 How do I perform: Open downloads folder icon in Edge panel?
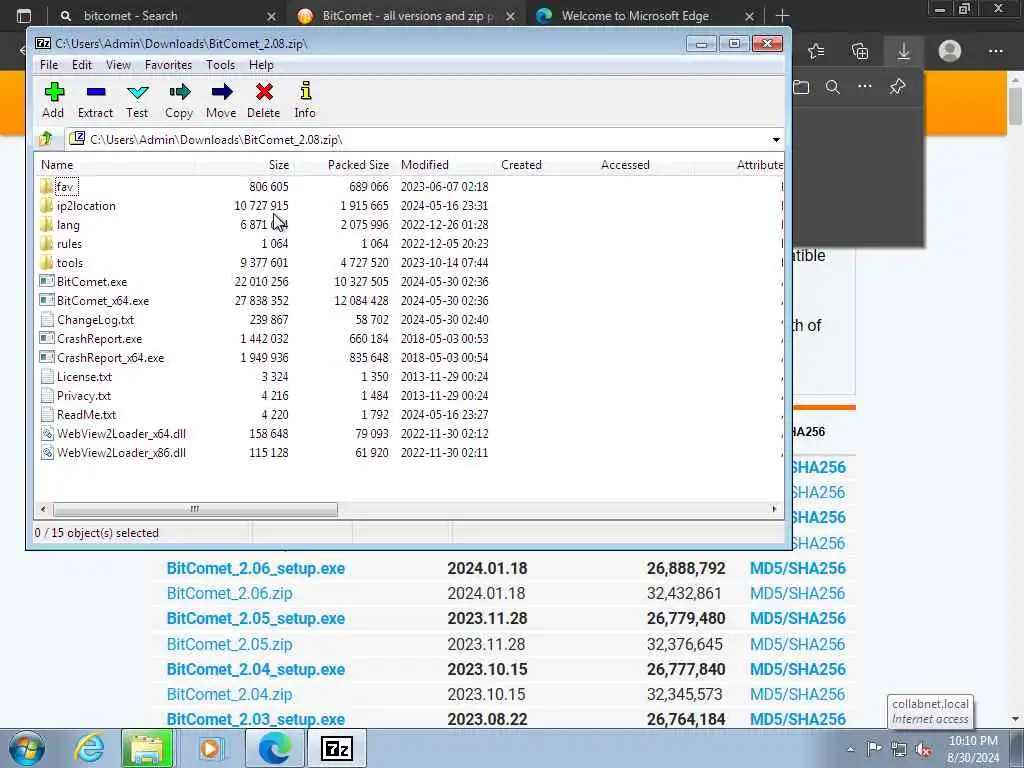(x=801, y=87)
